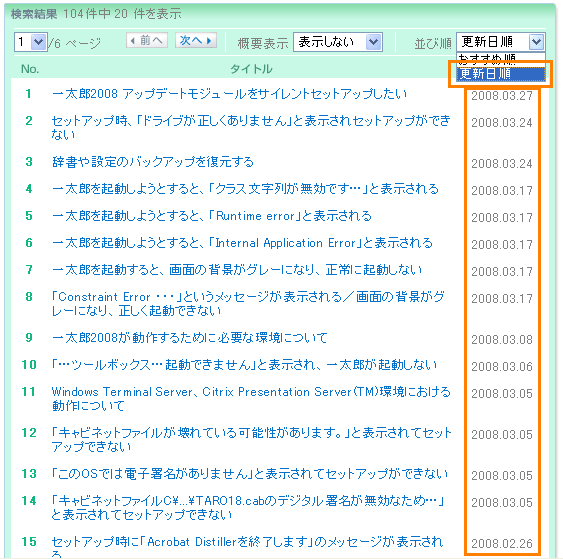Open the 概要表示 dropdown showing 表示しない

pyautogui.click(x=338, y=42)
